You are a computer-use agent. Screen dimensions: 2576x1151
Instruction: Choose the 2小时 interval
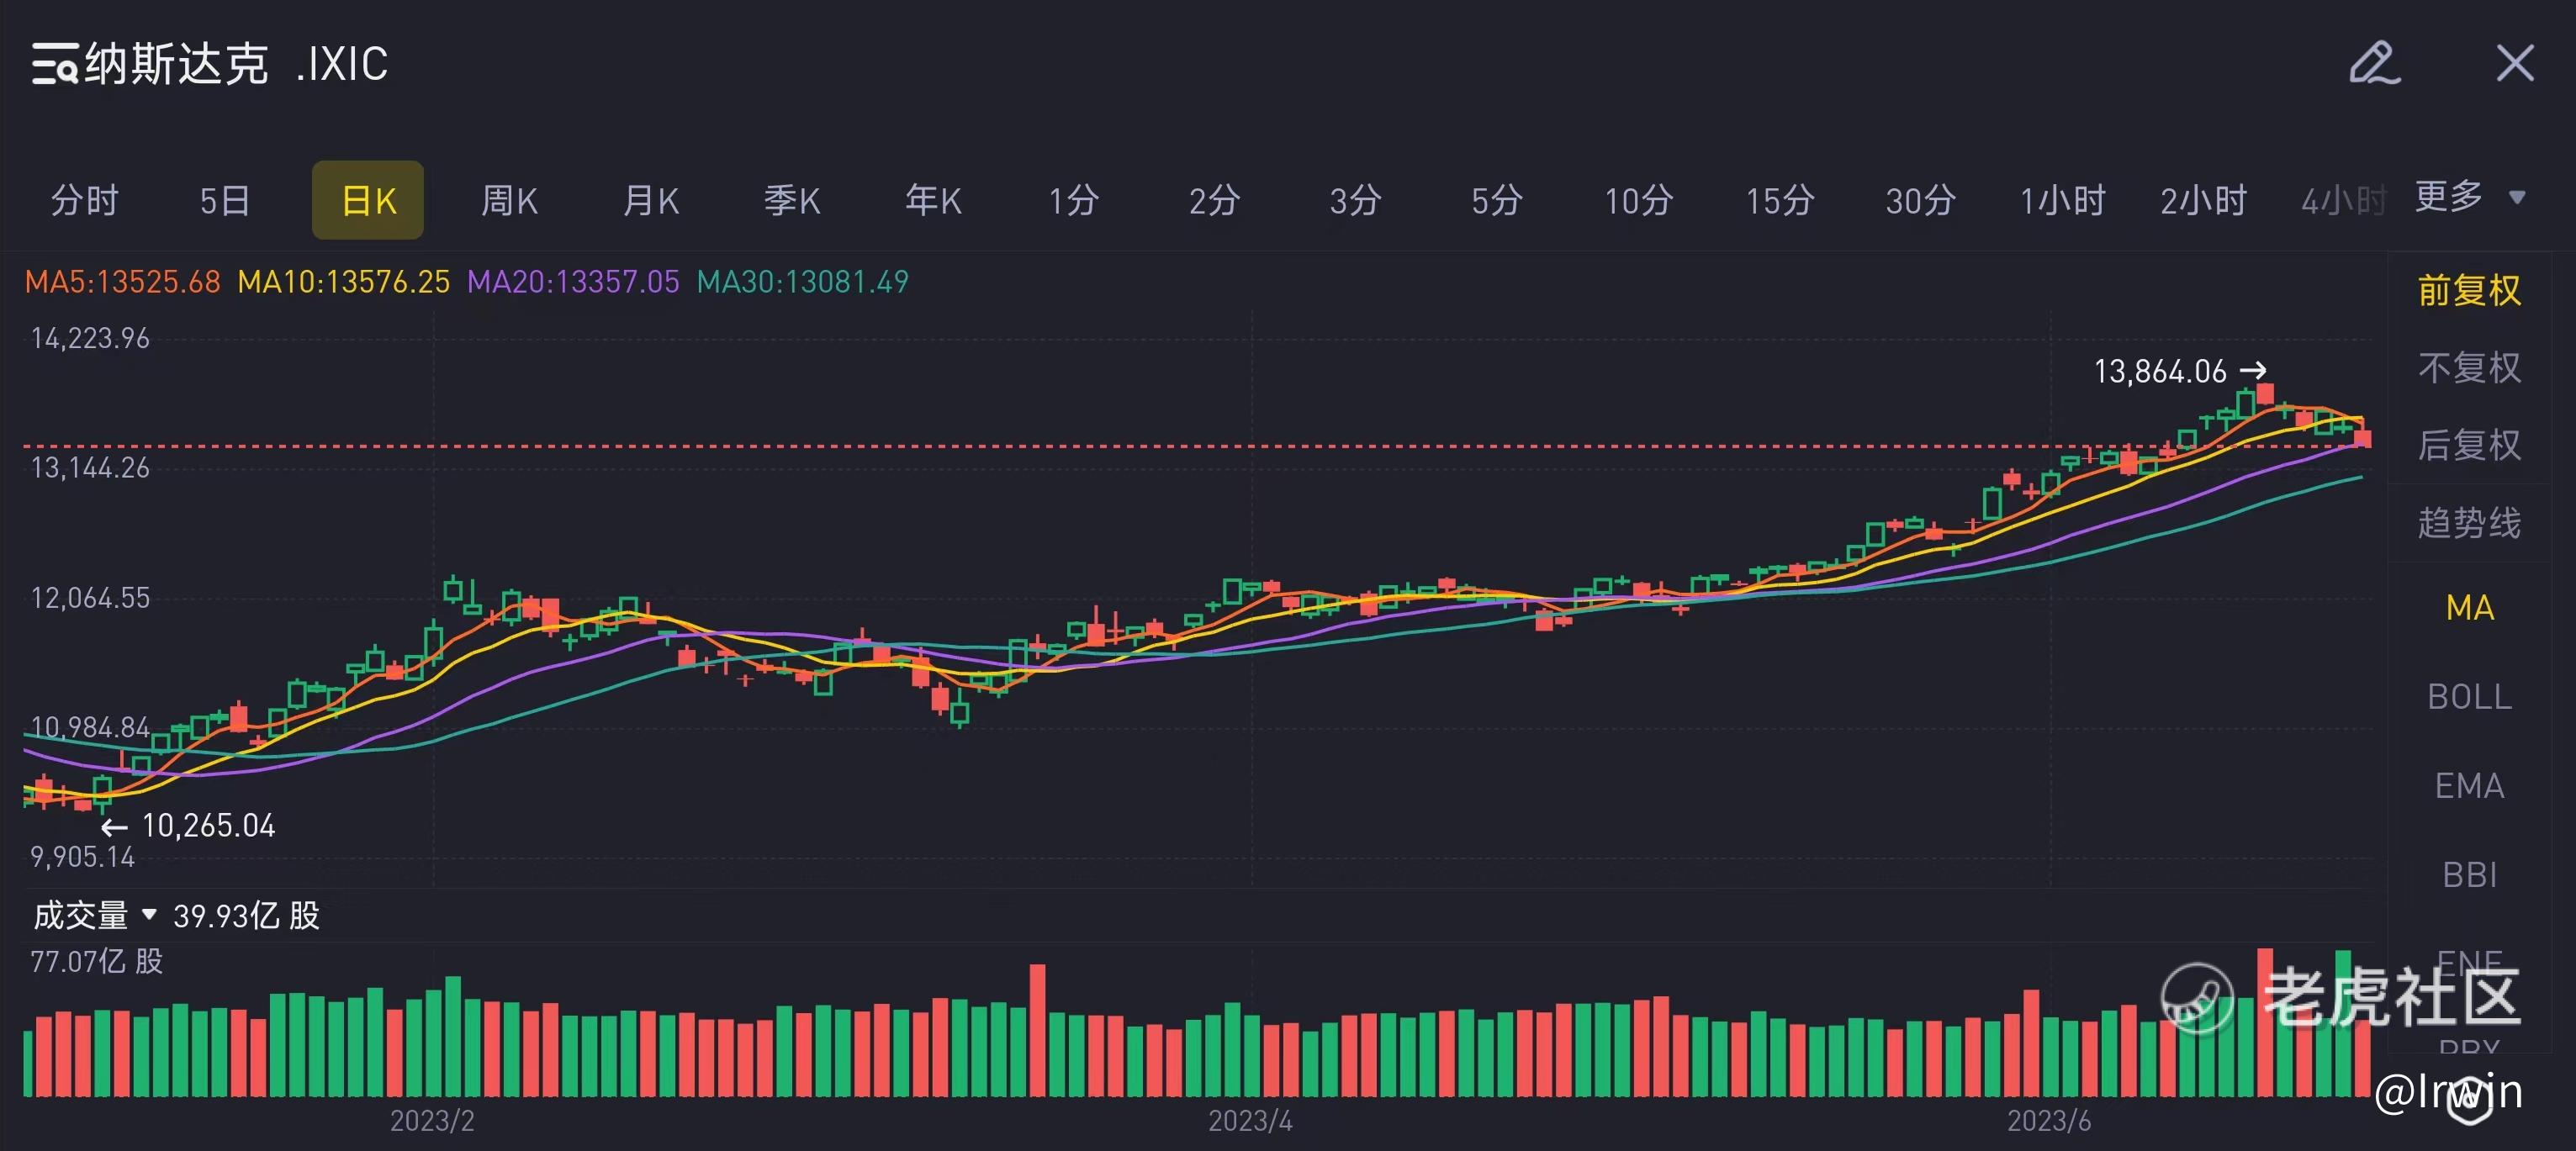(2204, 200)
